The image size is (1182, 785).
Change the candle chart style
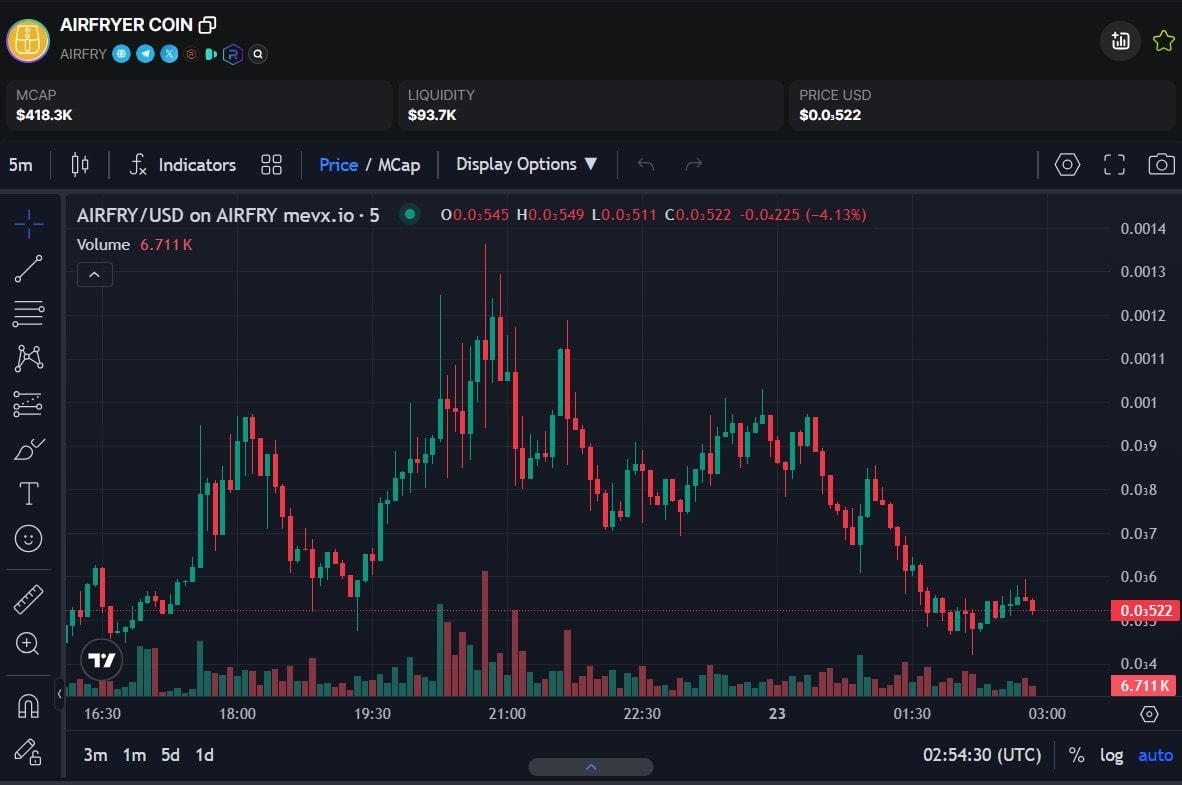point(80,164)
